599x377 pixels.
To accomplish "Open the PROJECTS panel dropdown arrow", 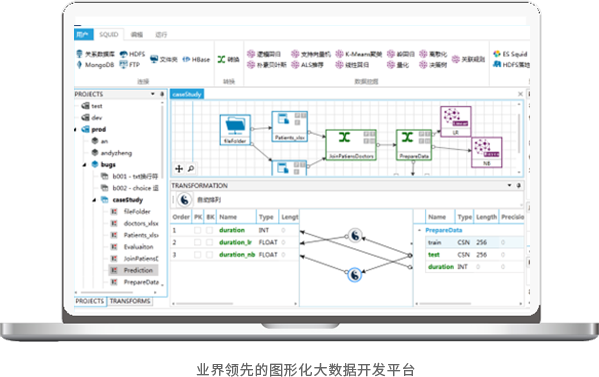I will [x=152, y=94].
